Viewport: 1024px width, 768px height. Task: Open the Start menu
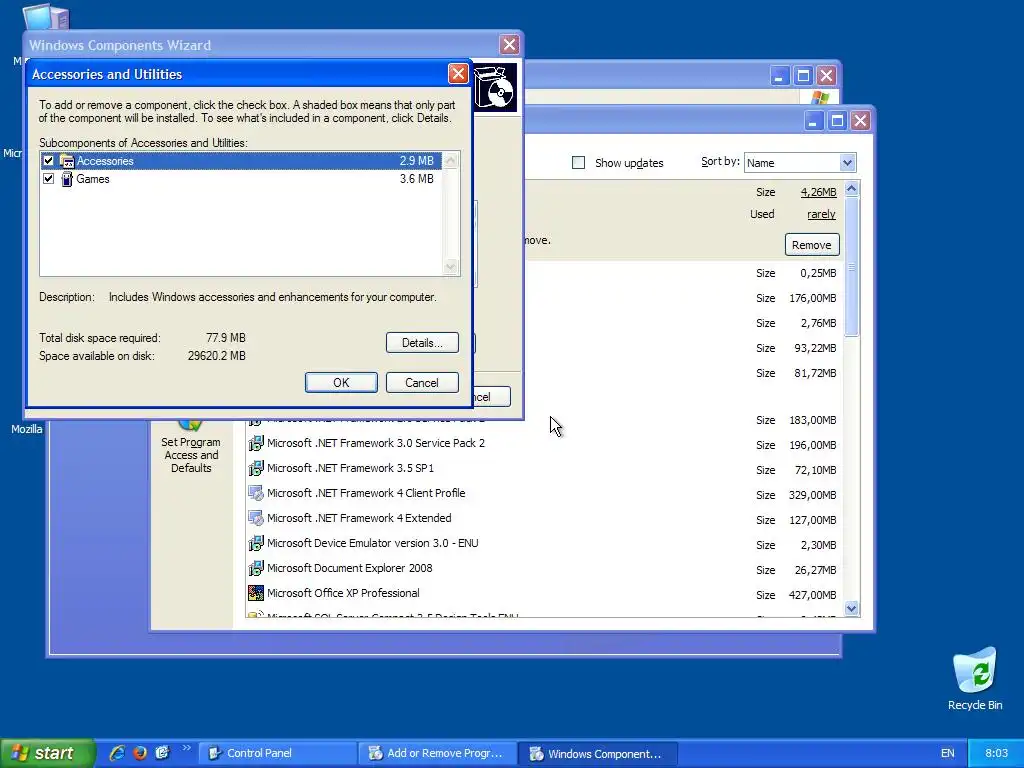coord(47,753)
